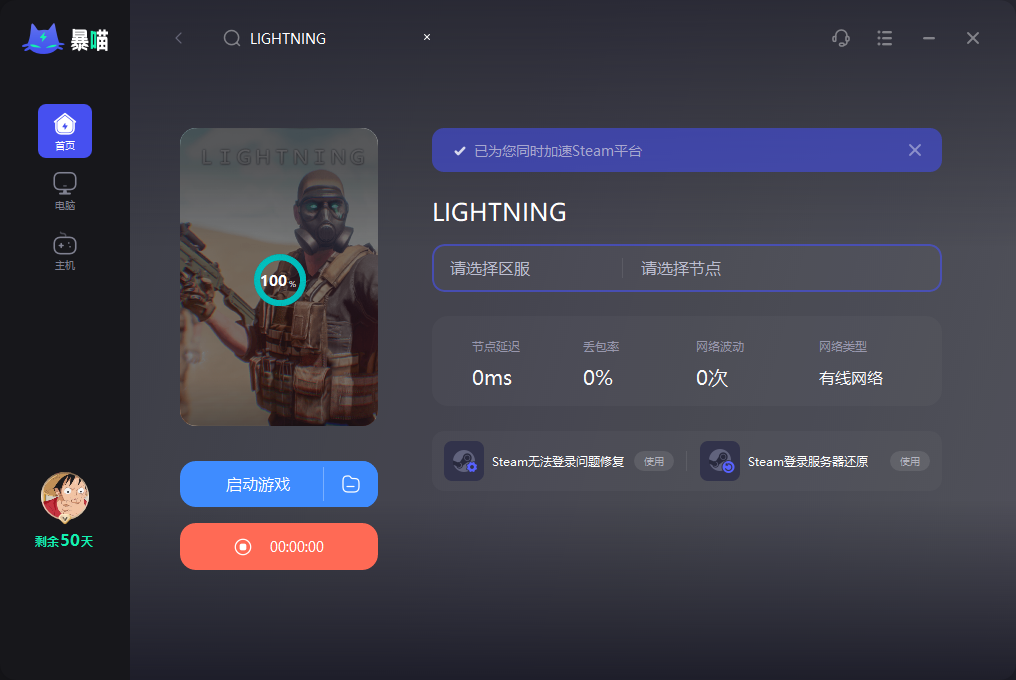Switch to the 主机 console tab

point(65,252)
